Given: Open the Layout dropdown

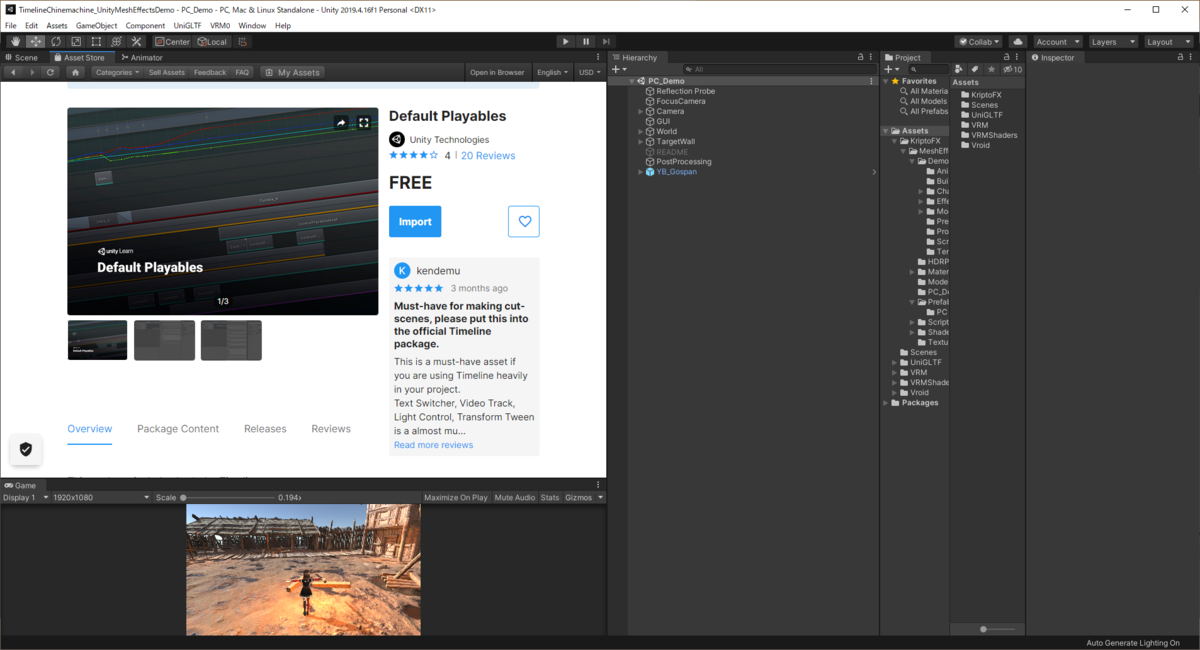Looking at the screenshot, I should click(1168, 42).
